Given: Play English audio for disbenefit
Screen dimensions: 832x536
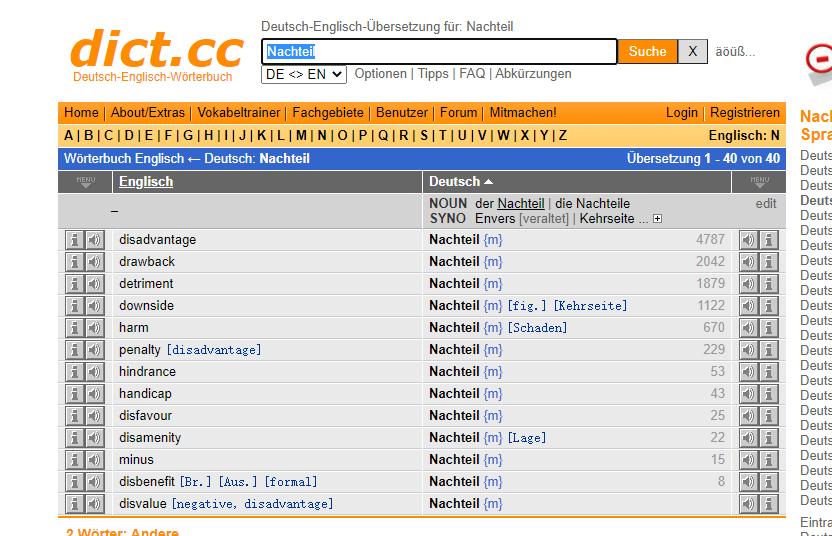Looking at the screenshot, I should pos(95,482).
